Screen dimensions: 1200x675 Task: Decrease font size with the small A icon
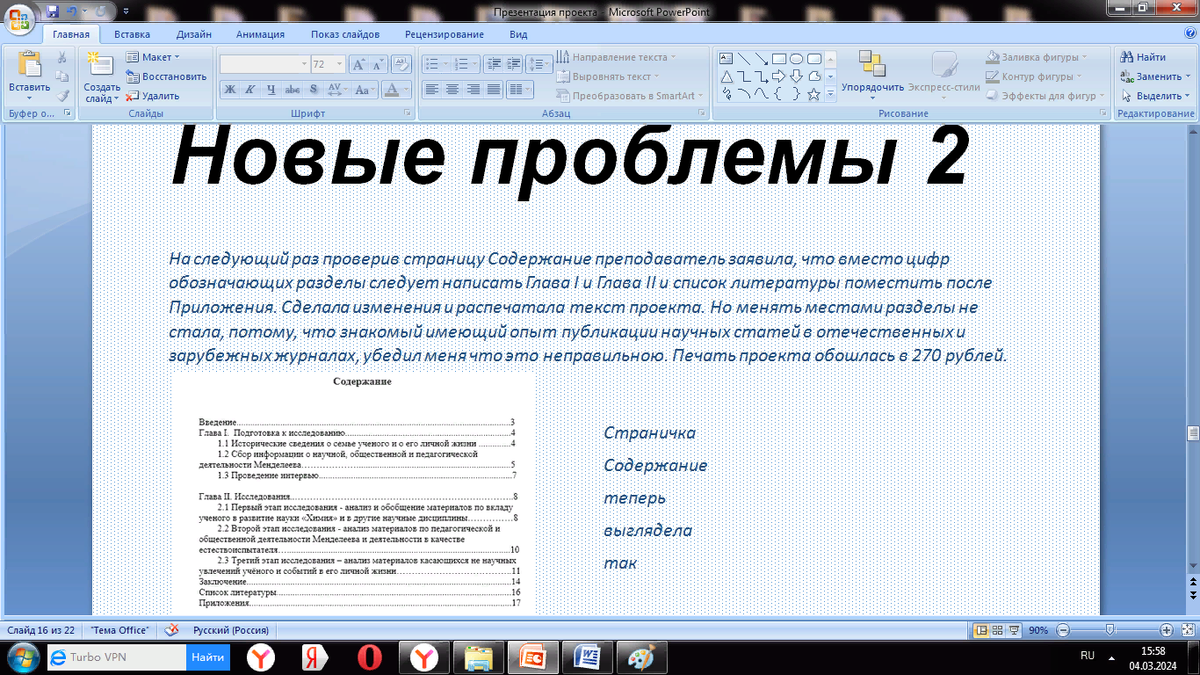pyautogui.click(x=378, y=64)
